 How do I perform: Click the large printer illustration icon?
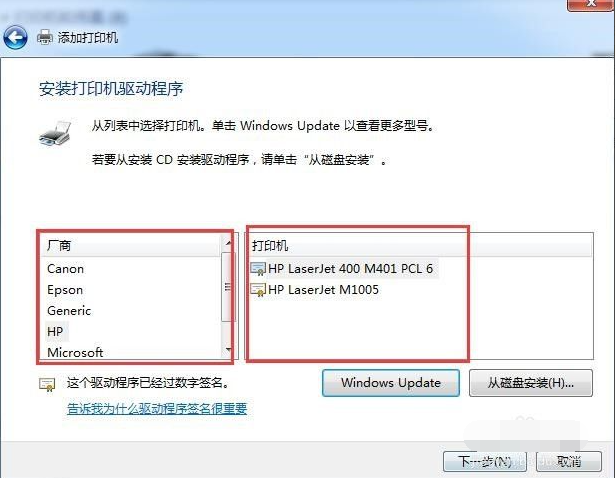[56, 134]
